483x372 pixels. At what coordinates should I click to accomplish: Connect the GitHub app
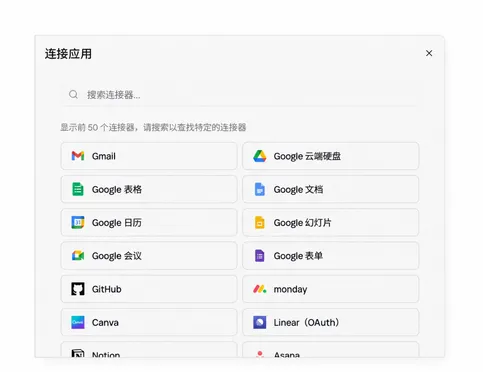tap(149, 289)
